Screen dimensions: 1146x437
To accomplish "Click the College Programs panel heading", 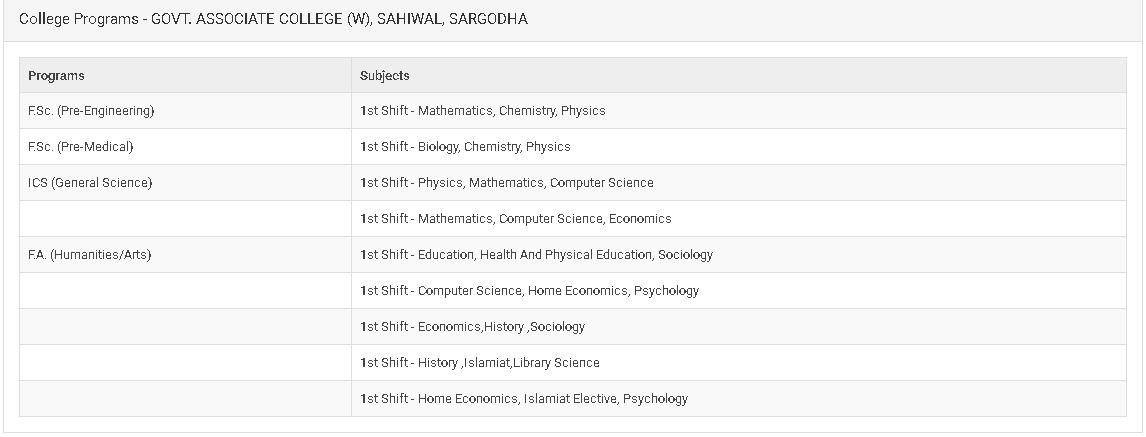I will pyautogui.click(x=273, y=19).
